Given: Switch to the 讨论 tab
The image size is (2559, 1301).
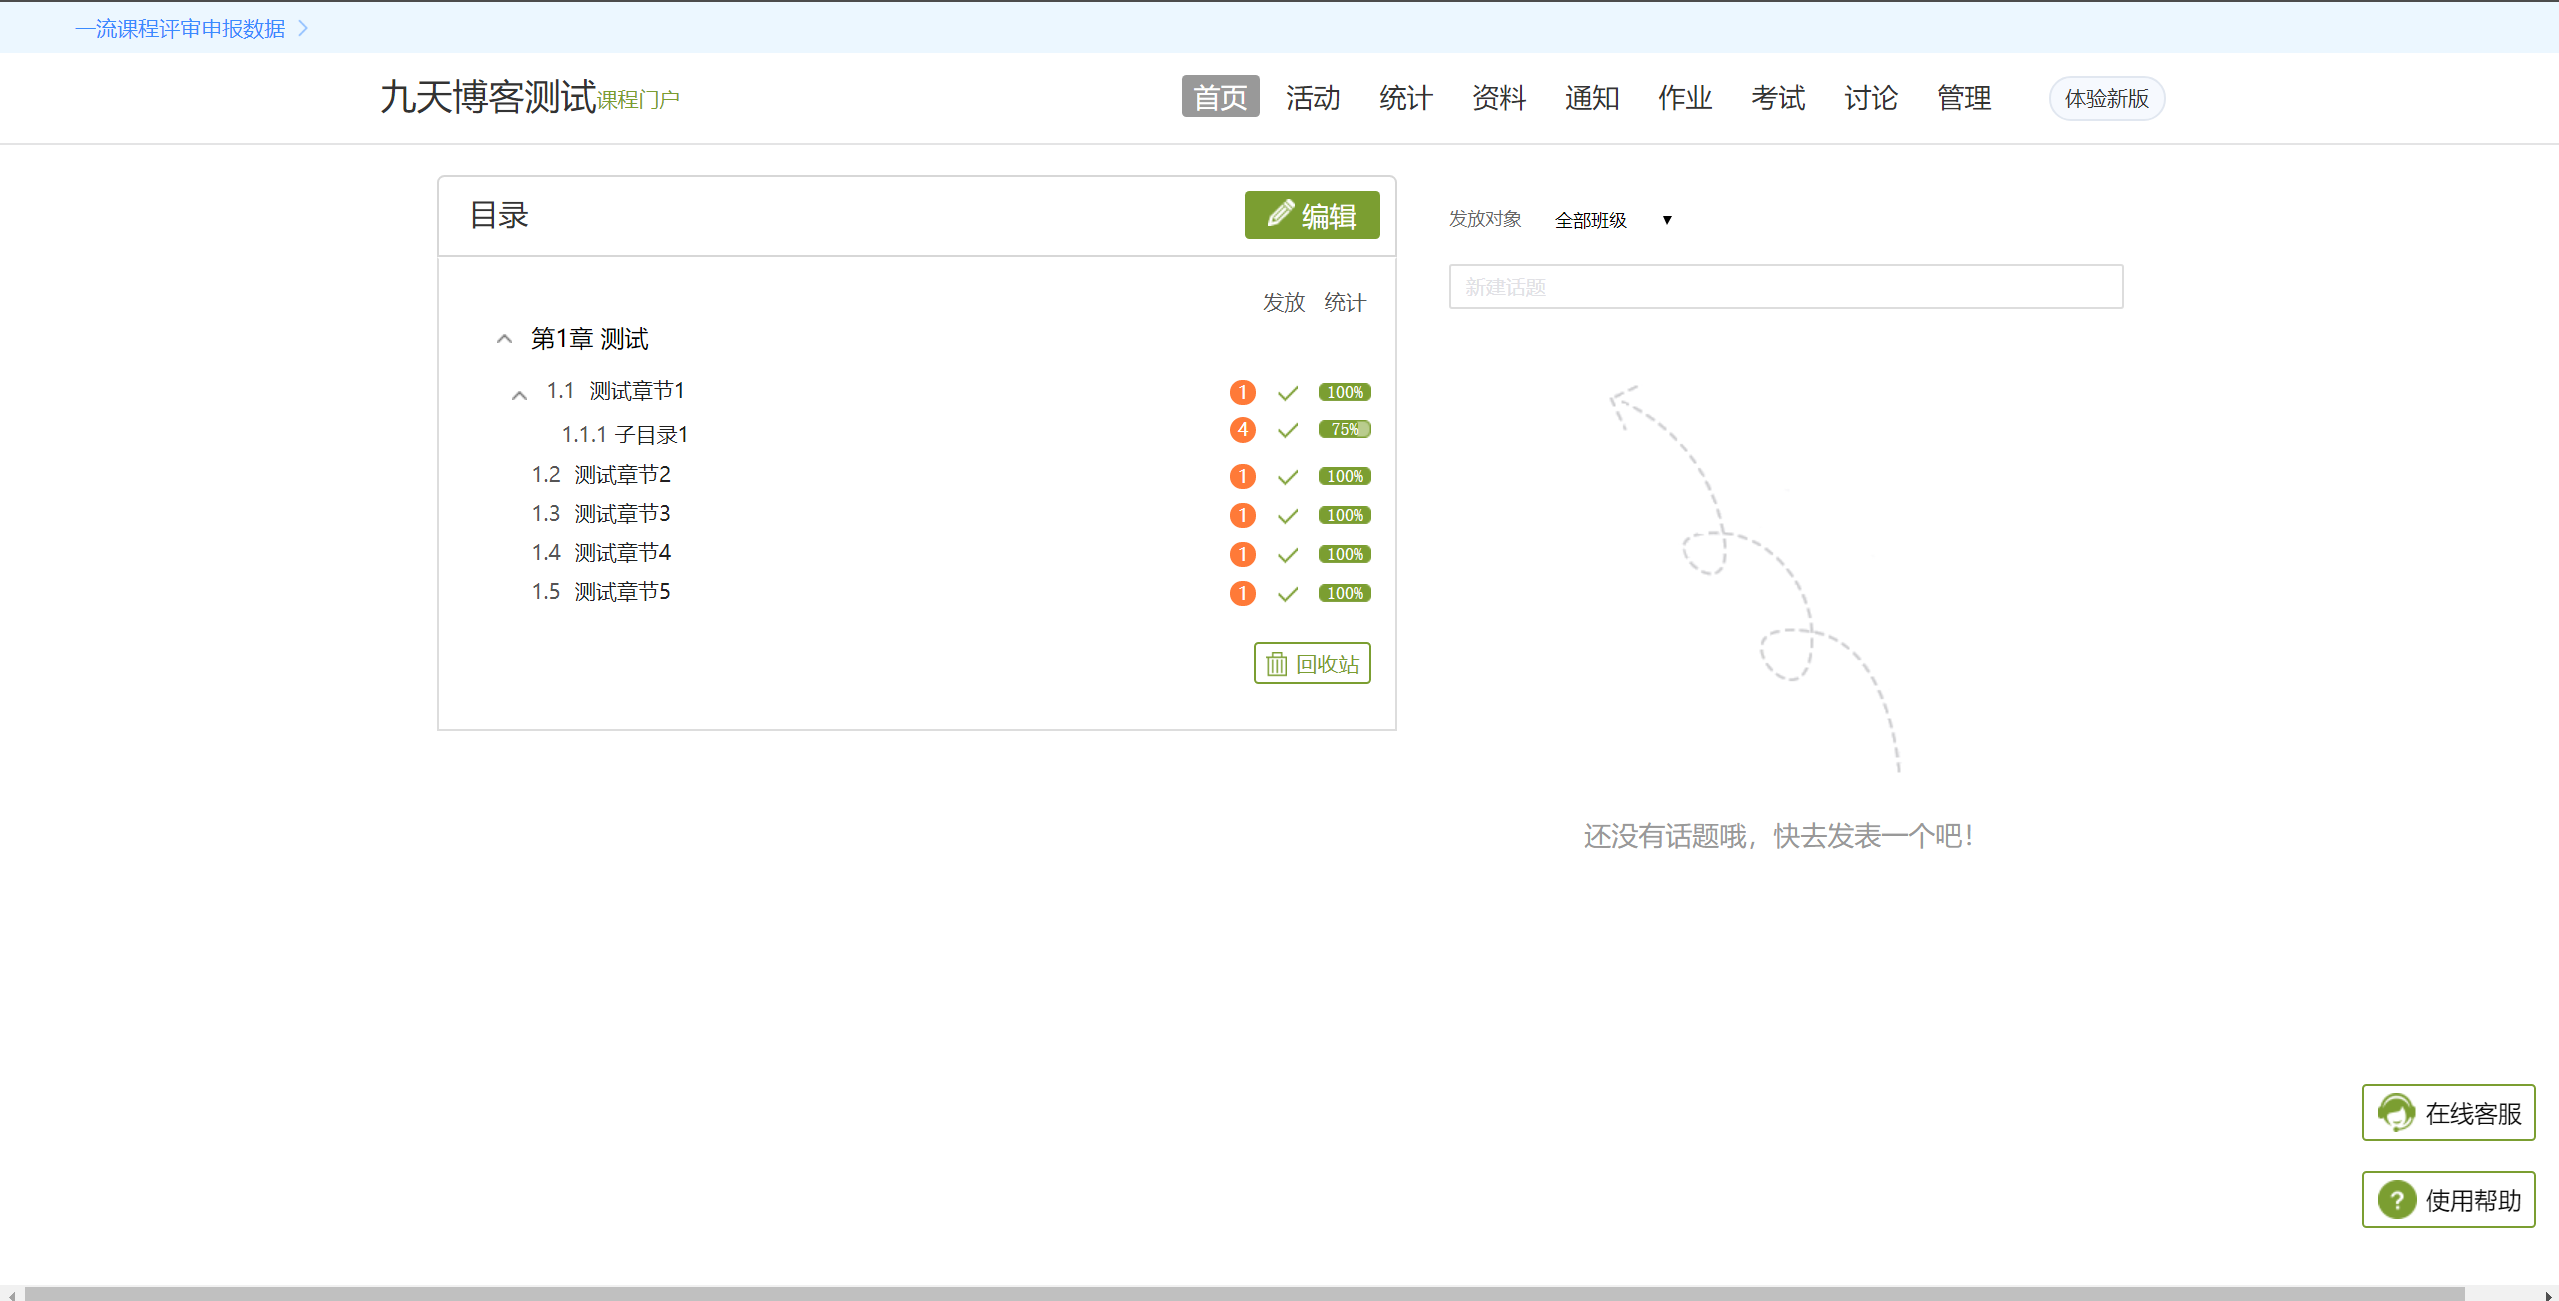Looking at the screenshot, I should (x=1868, y=98).
